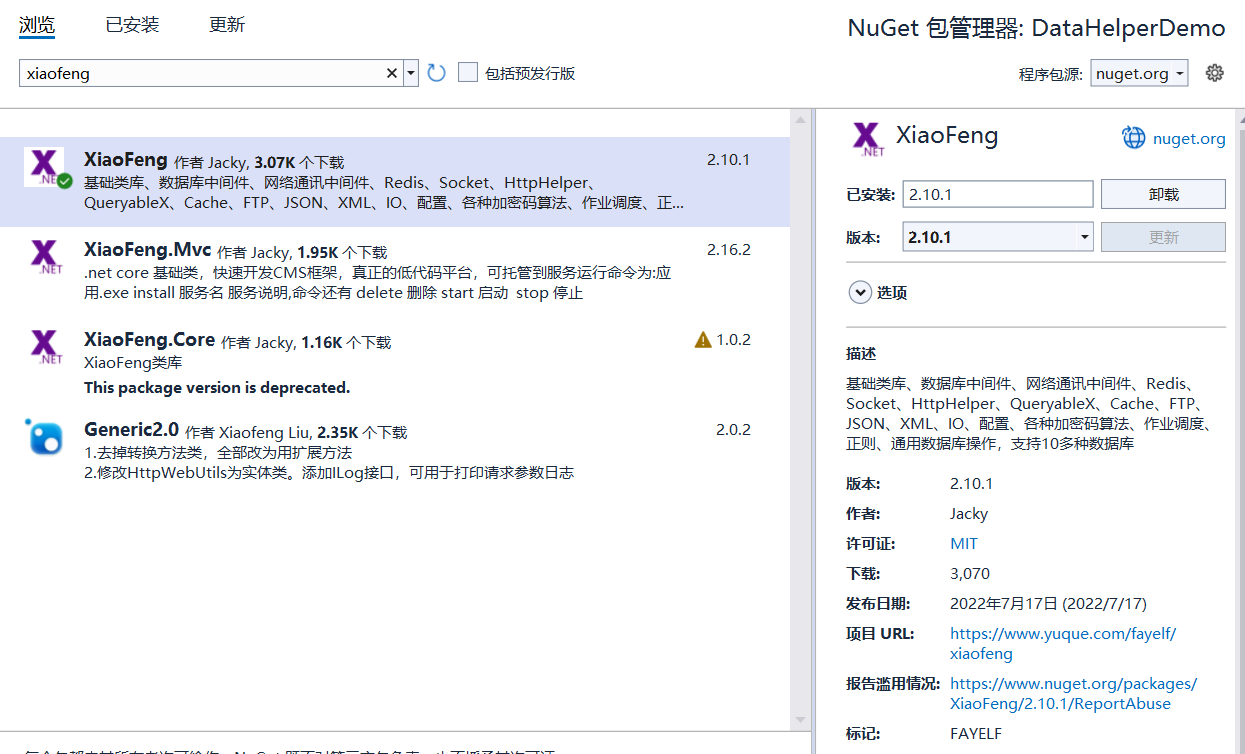Click the globe icon beside nuget.org
The image size is (1245, 754).
(1133, 138)
